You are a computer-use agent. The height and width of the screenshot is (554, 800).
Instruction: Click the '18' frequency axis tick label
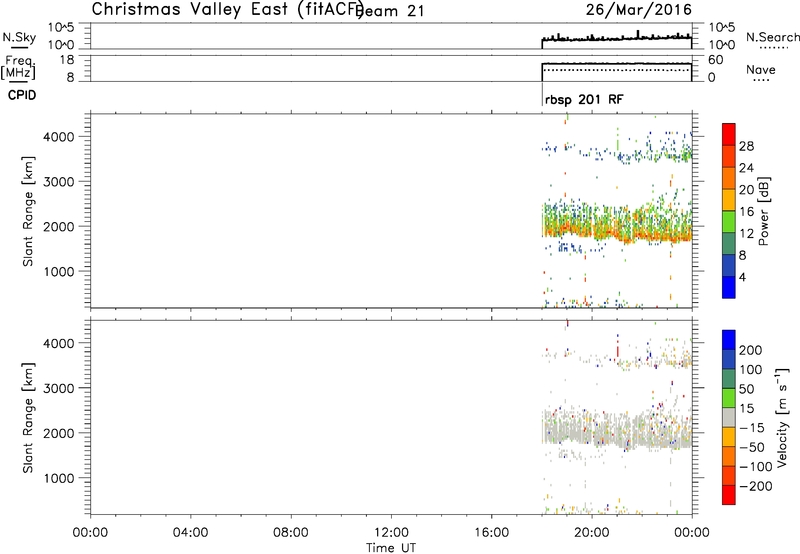click(x=67, y=60)
